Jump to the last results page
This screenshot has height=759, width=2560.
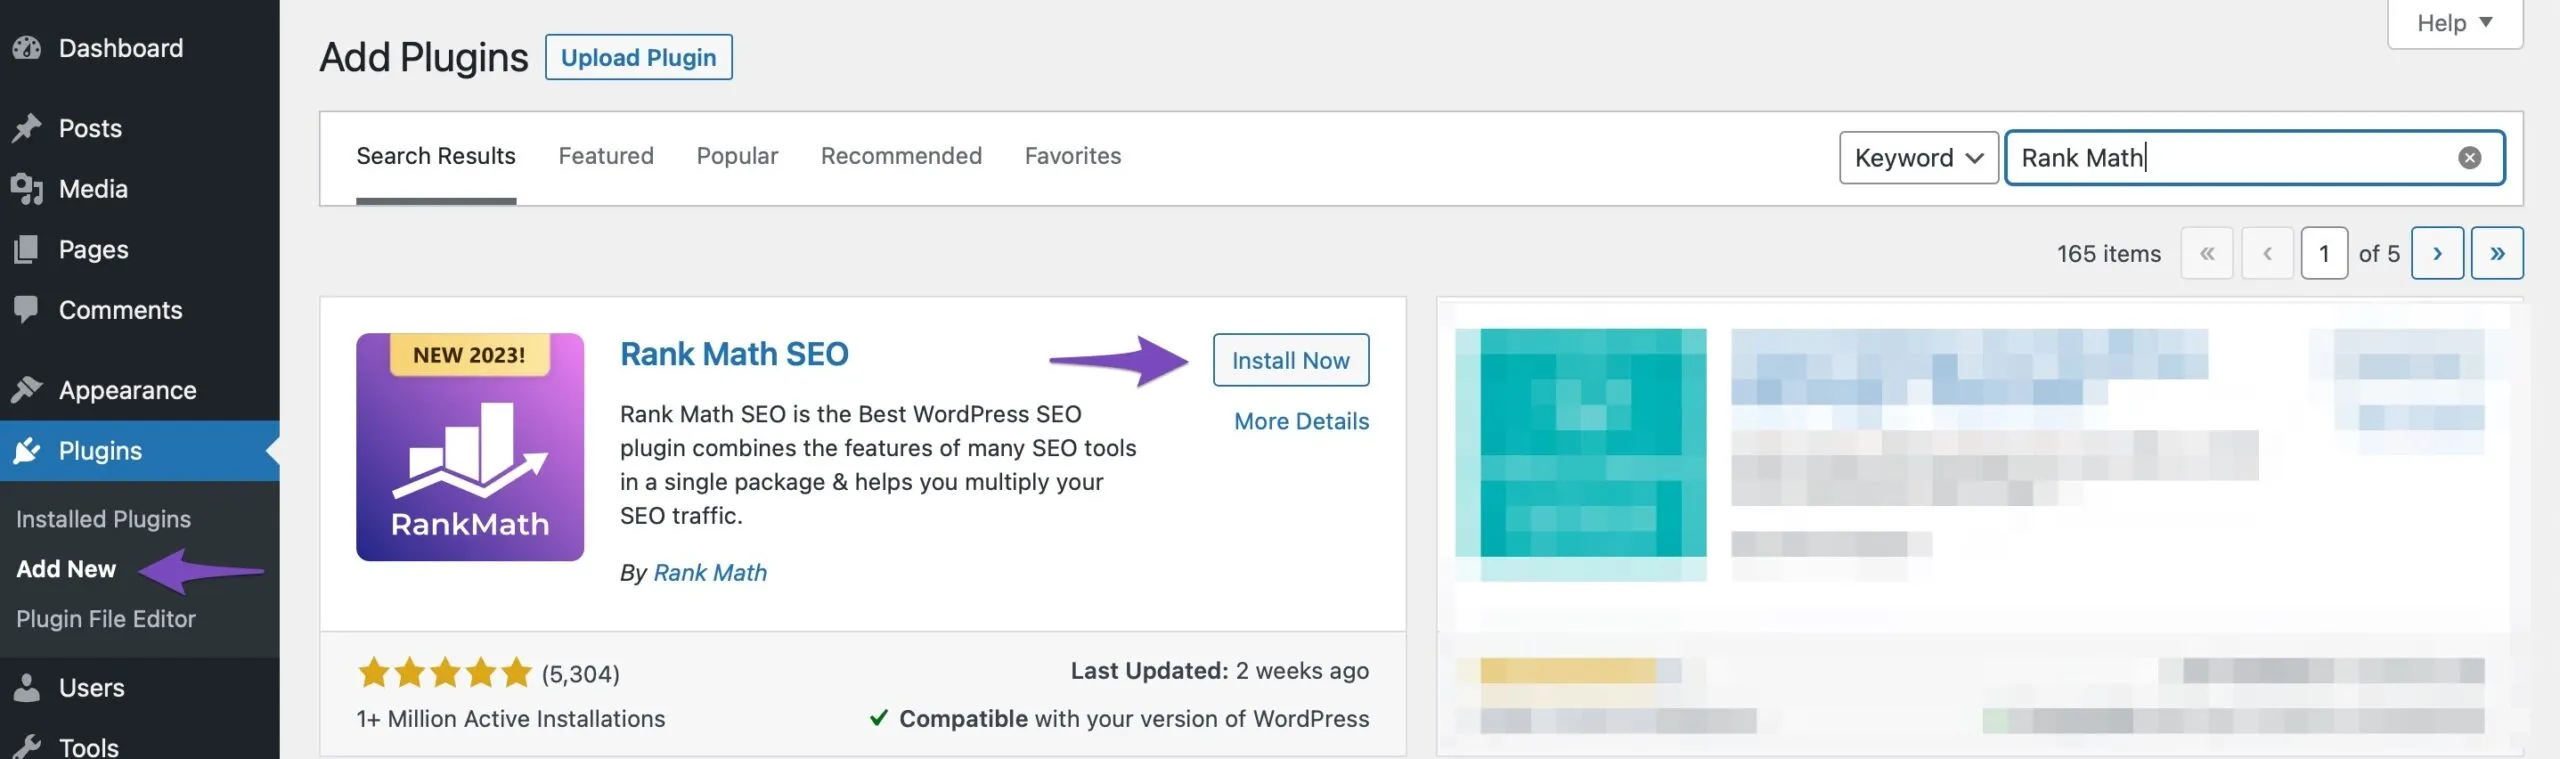pos(2497,253)
